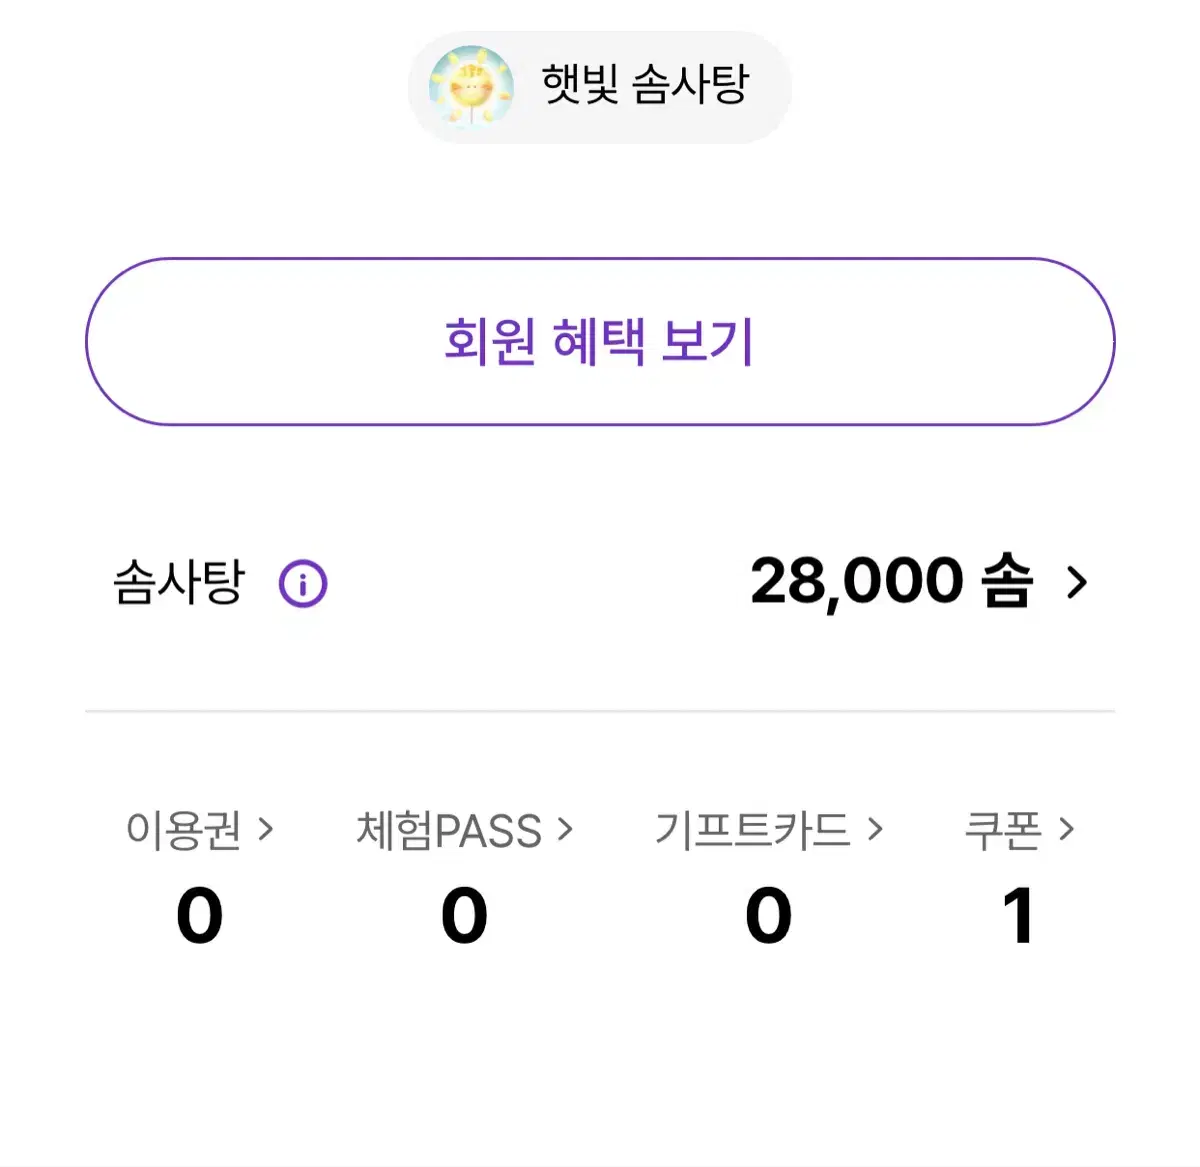
Task: Select the 기프트카드 label
Action: click(x=752, y=830)
